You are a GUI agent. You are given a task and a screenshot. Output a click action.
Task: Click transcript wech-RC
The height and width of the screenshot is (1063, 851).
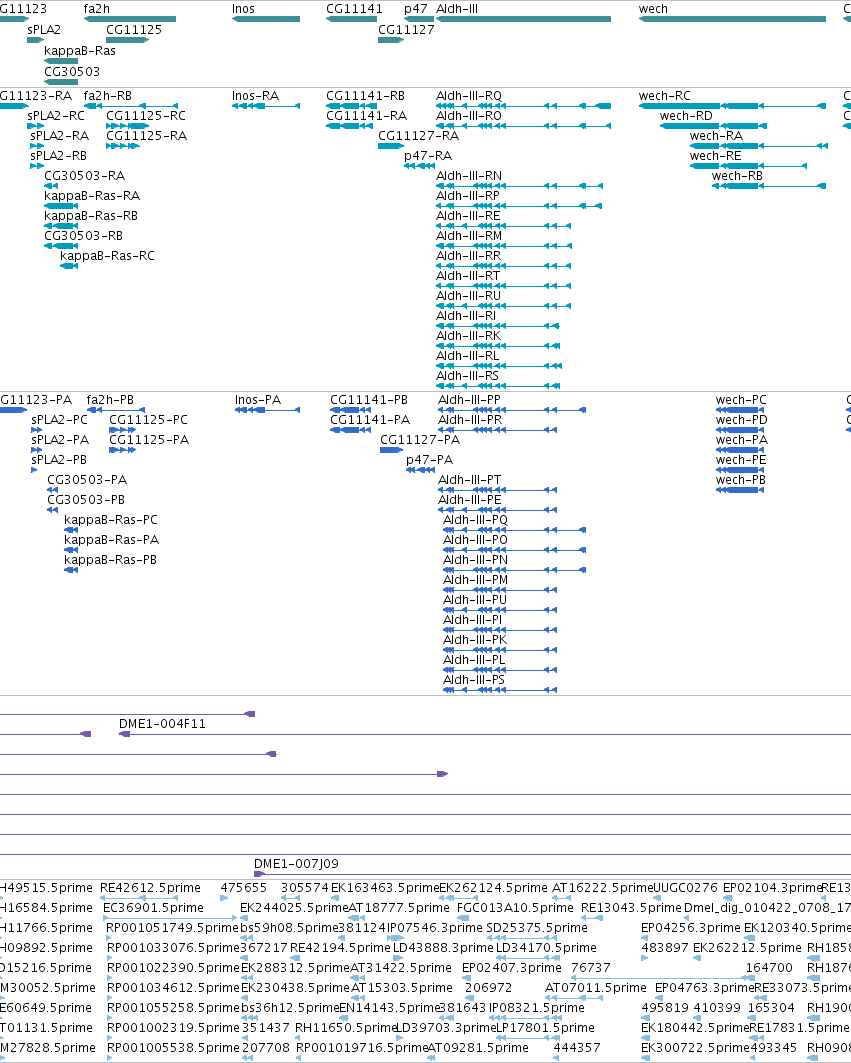(665, 96)
